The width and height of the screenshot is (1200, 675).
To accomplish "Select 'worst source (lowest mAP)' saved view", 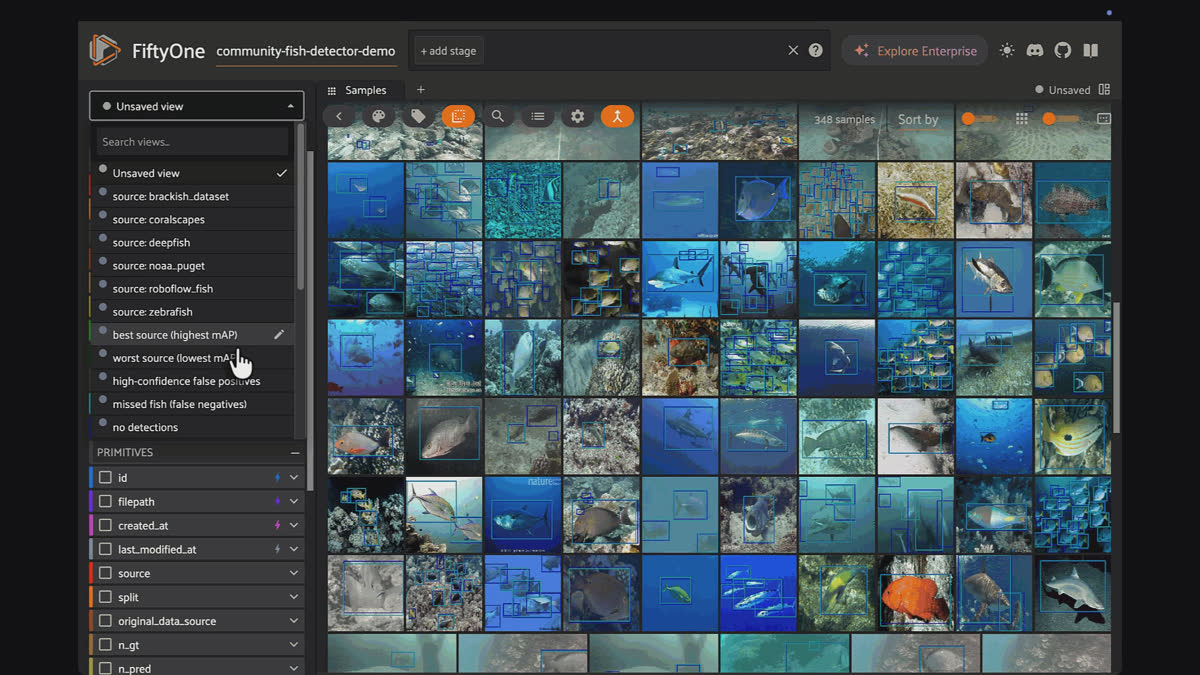I will 192,358.
